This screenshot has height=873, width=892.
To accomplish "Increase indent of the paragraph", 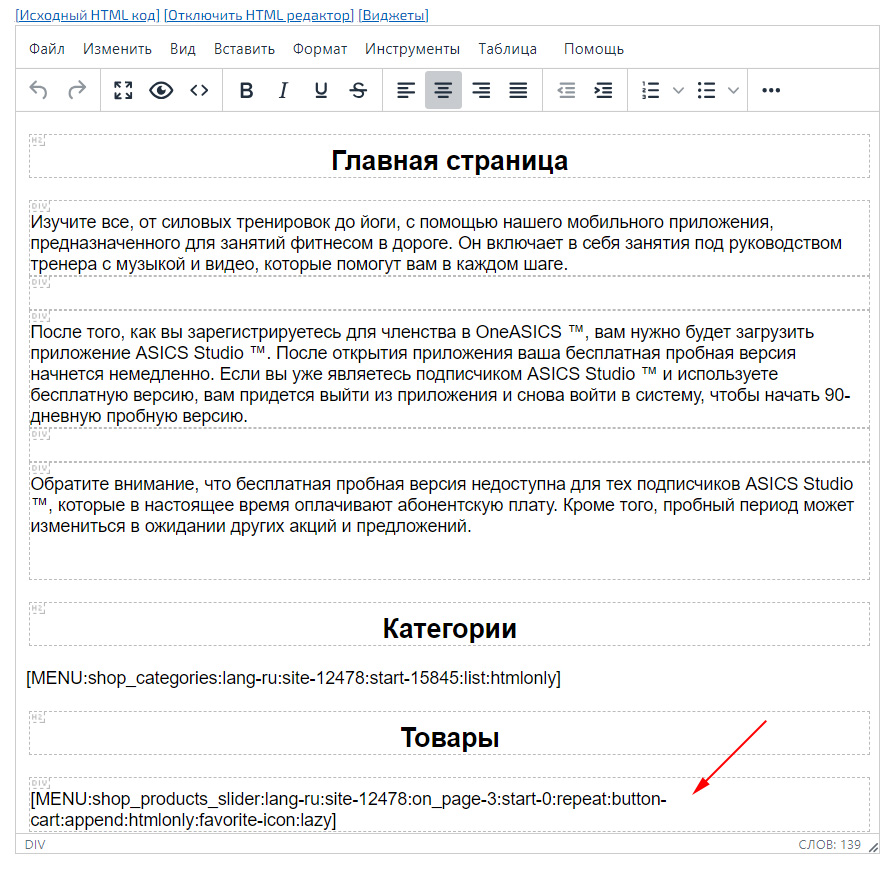I will [603, 91].
